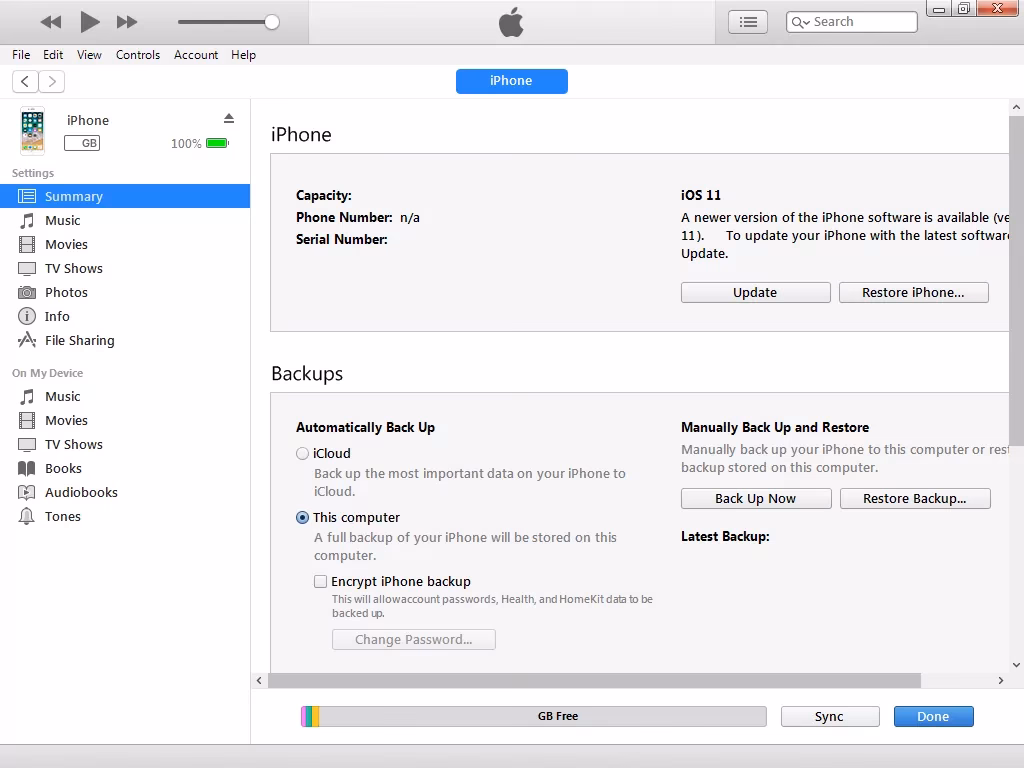This screenshot has height=768, width=1024.
Task: Open the Account menu
Action: pos(196,55)
